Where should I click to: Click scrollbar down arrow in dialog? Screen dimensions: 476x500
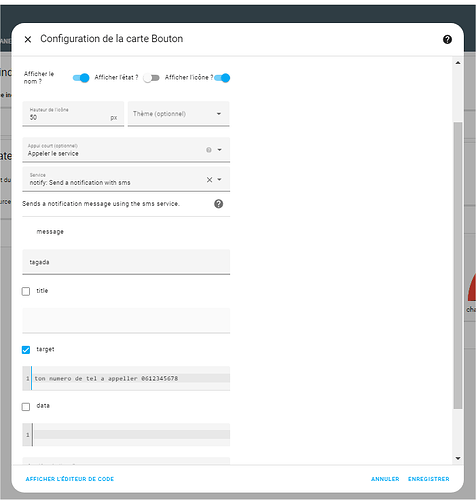coord(458,458)
